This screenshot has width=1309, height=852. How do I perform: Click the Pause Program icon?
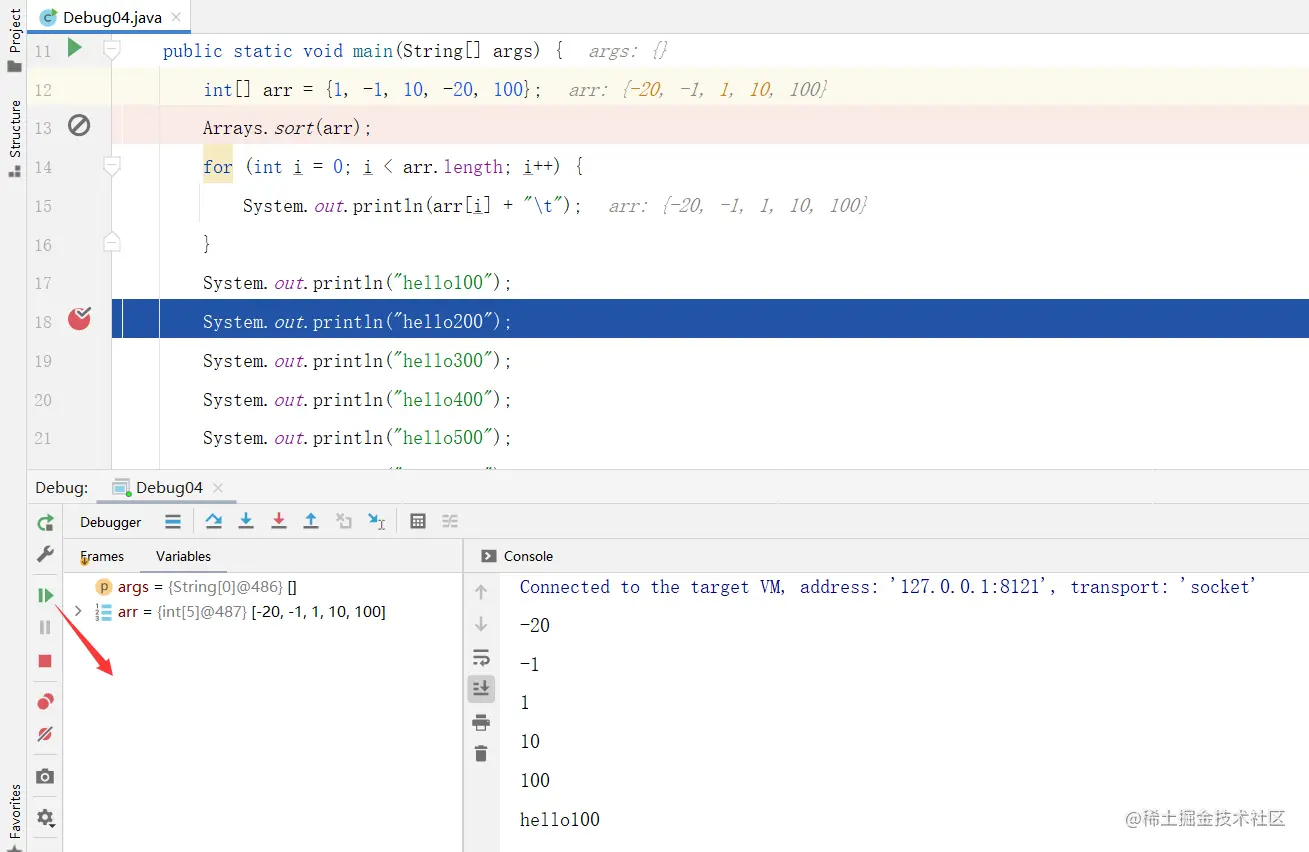tap(45, 627)
